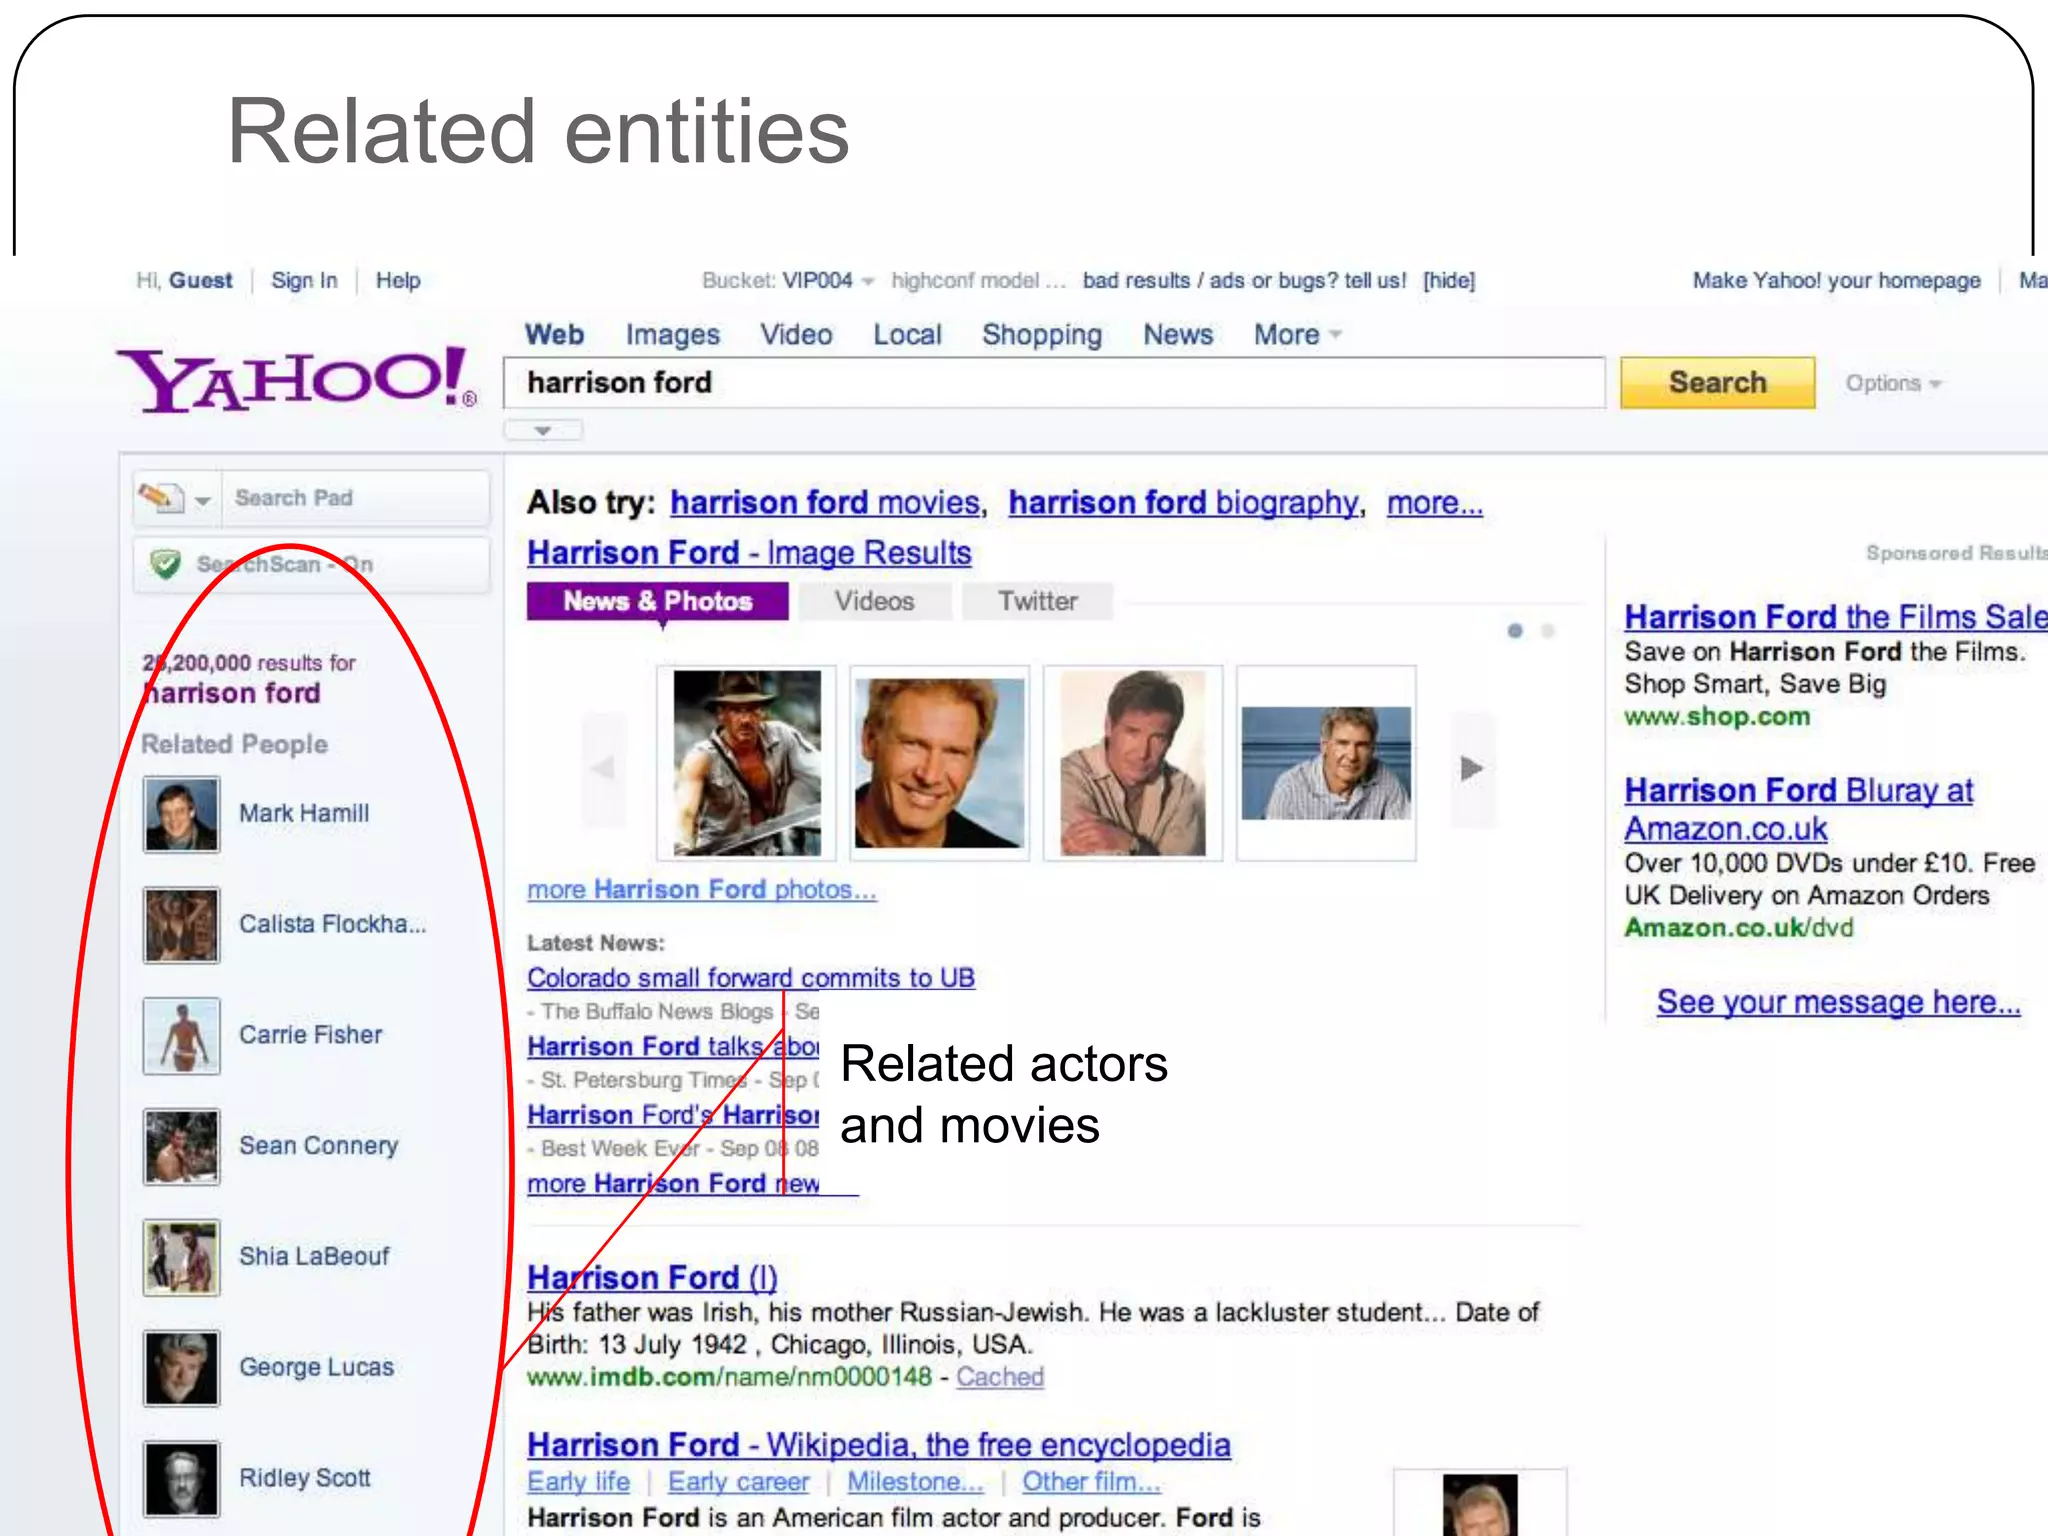2048x1536 pixels.
Task: Open the smiling close-up photo thumbnail
Action: click(939, 763)
